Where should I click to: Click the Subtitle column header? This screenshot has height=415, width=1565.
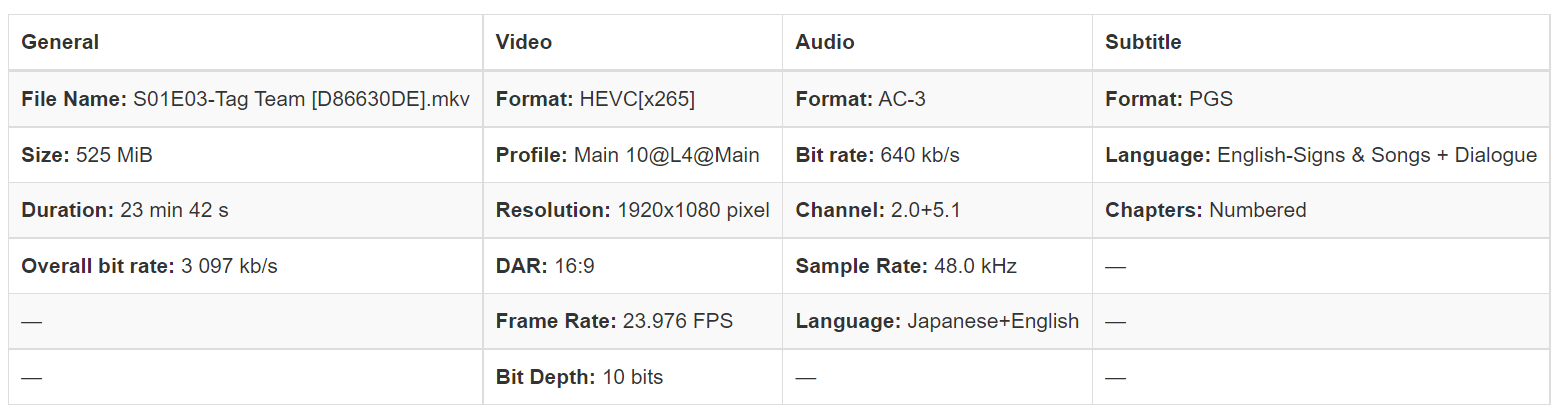[1143, 42]
